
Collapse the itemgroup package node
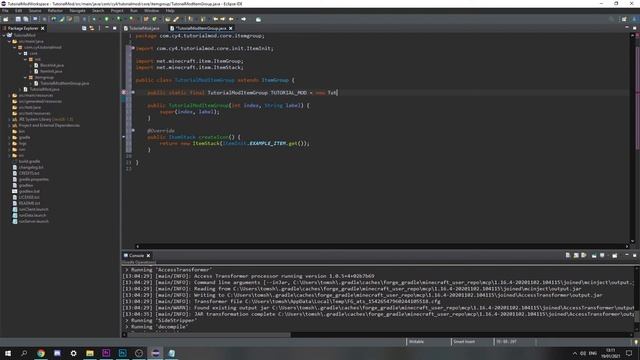click(x=25, y=78)
